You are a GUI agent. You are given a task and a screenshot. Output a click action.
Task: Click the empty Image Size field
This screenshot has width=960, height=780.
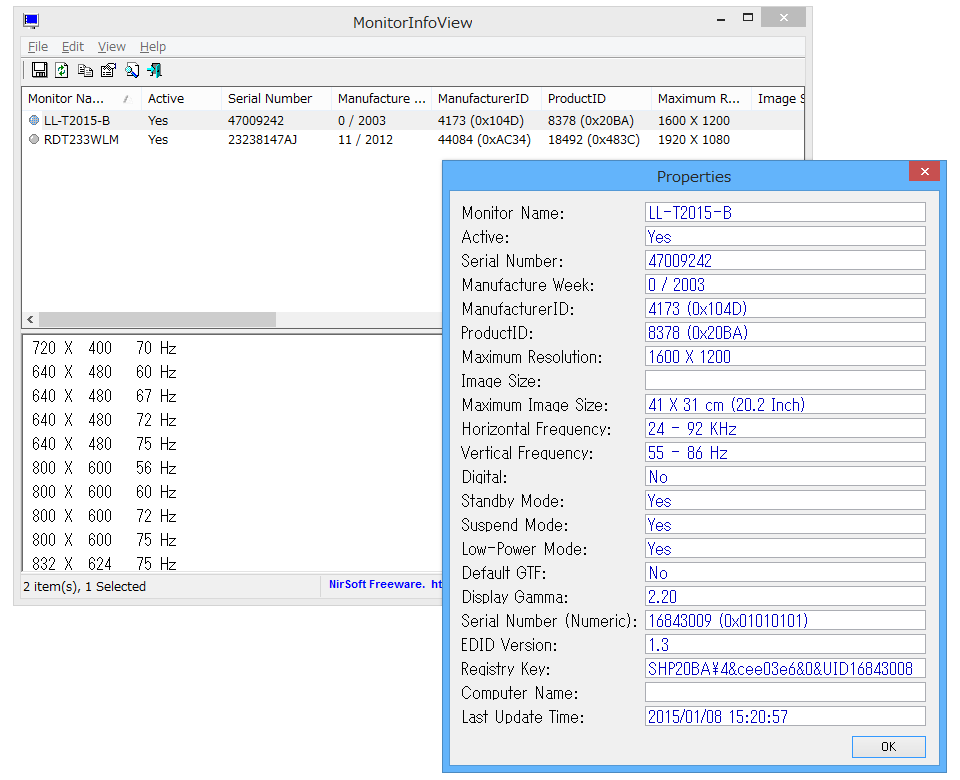point(785,380)
